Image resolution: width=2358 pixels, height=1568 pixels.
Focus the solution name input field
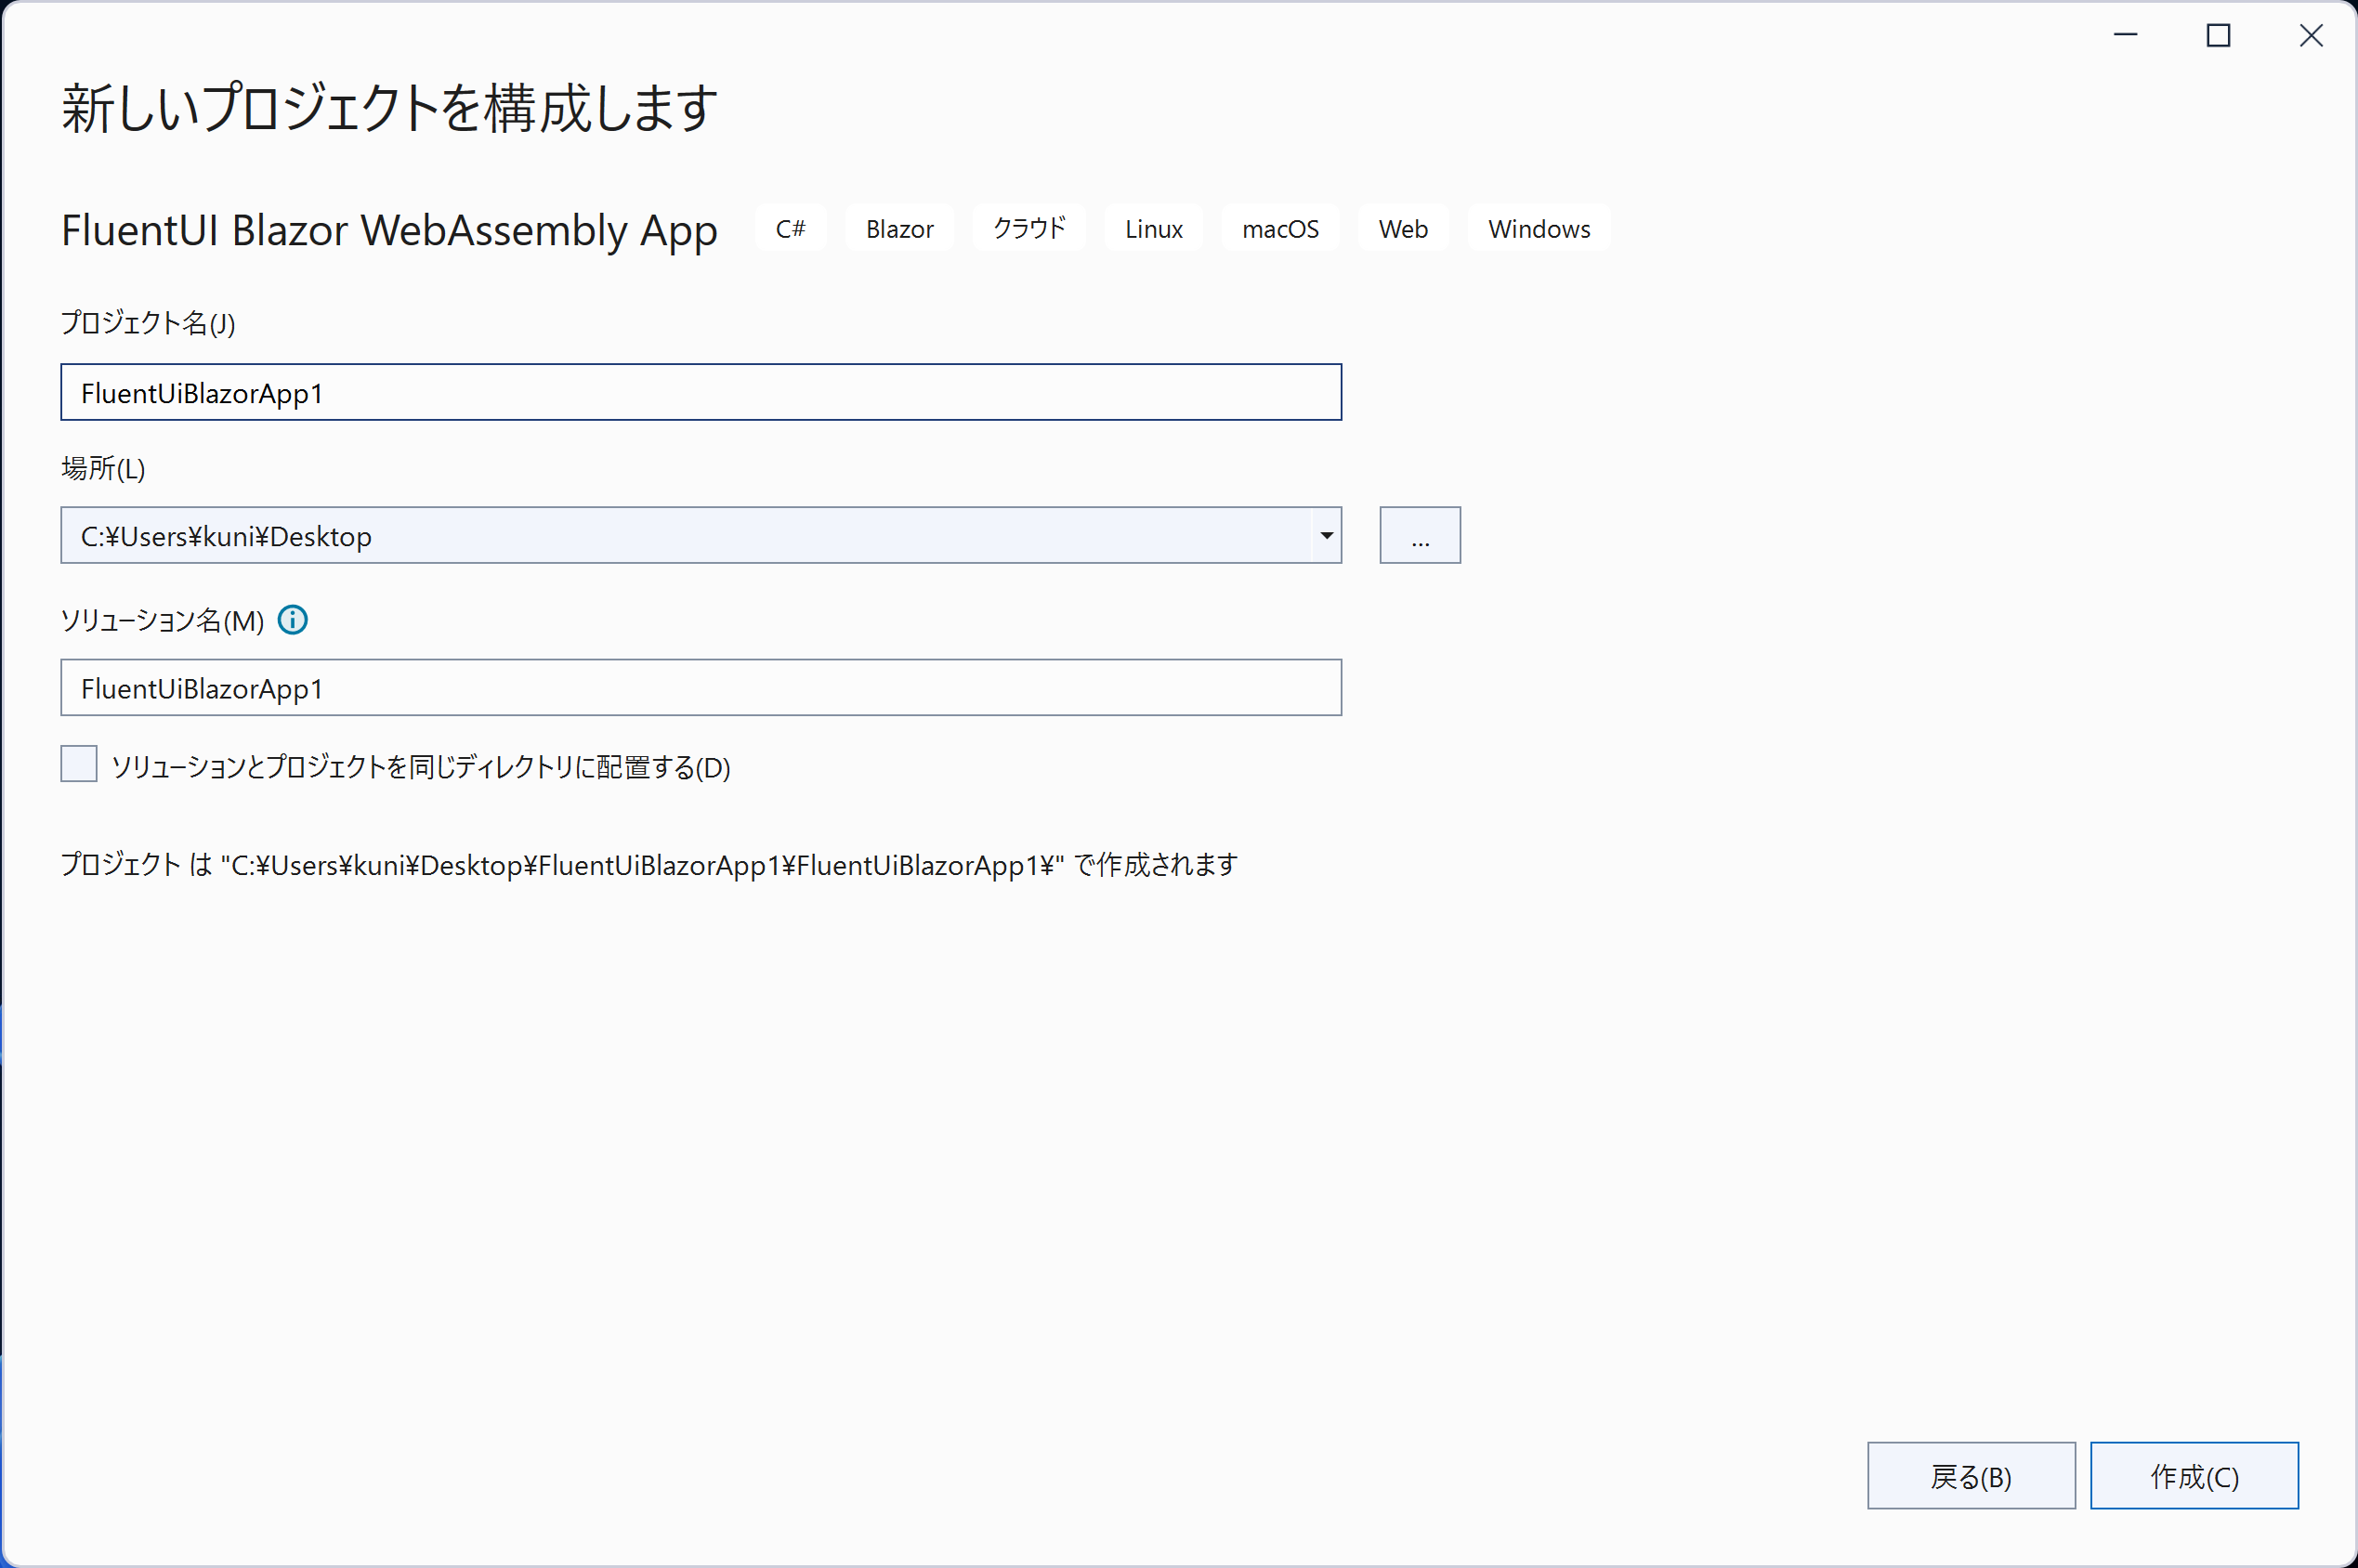701,688
